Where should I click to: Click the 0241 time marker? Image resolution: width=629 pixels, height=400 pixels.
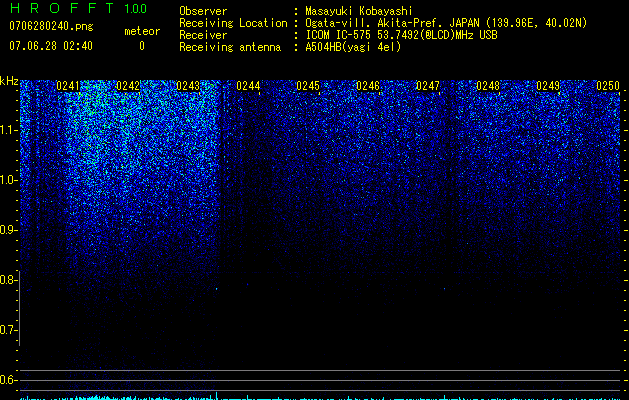(x=68, y=86)
